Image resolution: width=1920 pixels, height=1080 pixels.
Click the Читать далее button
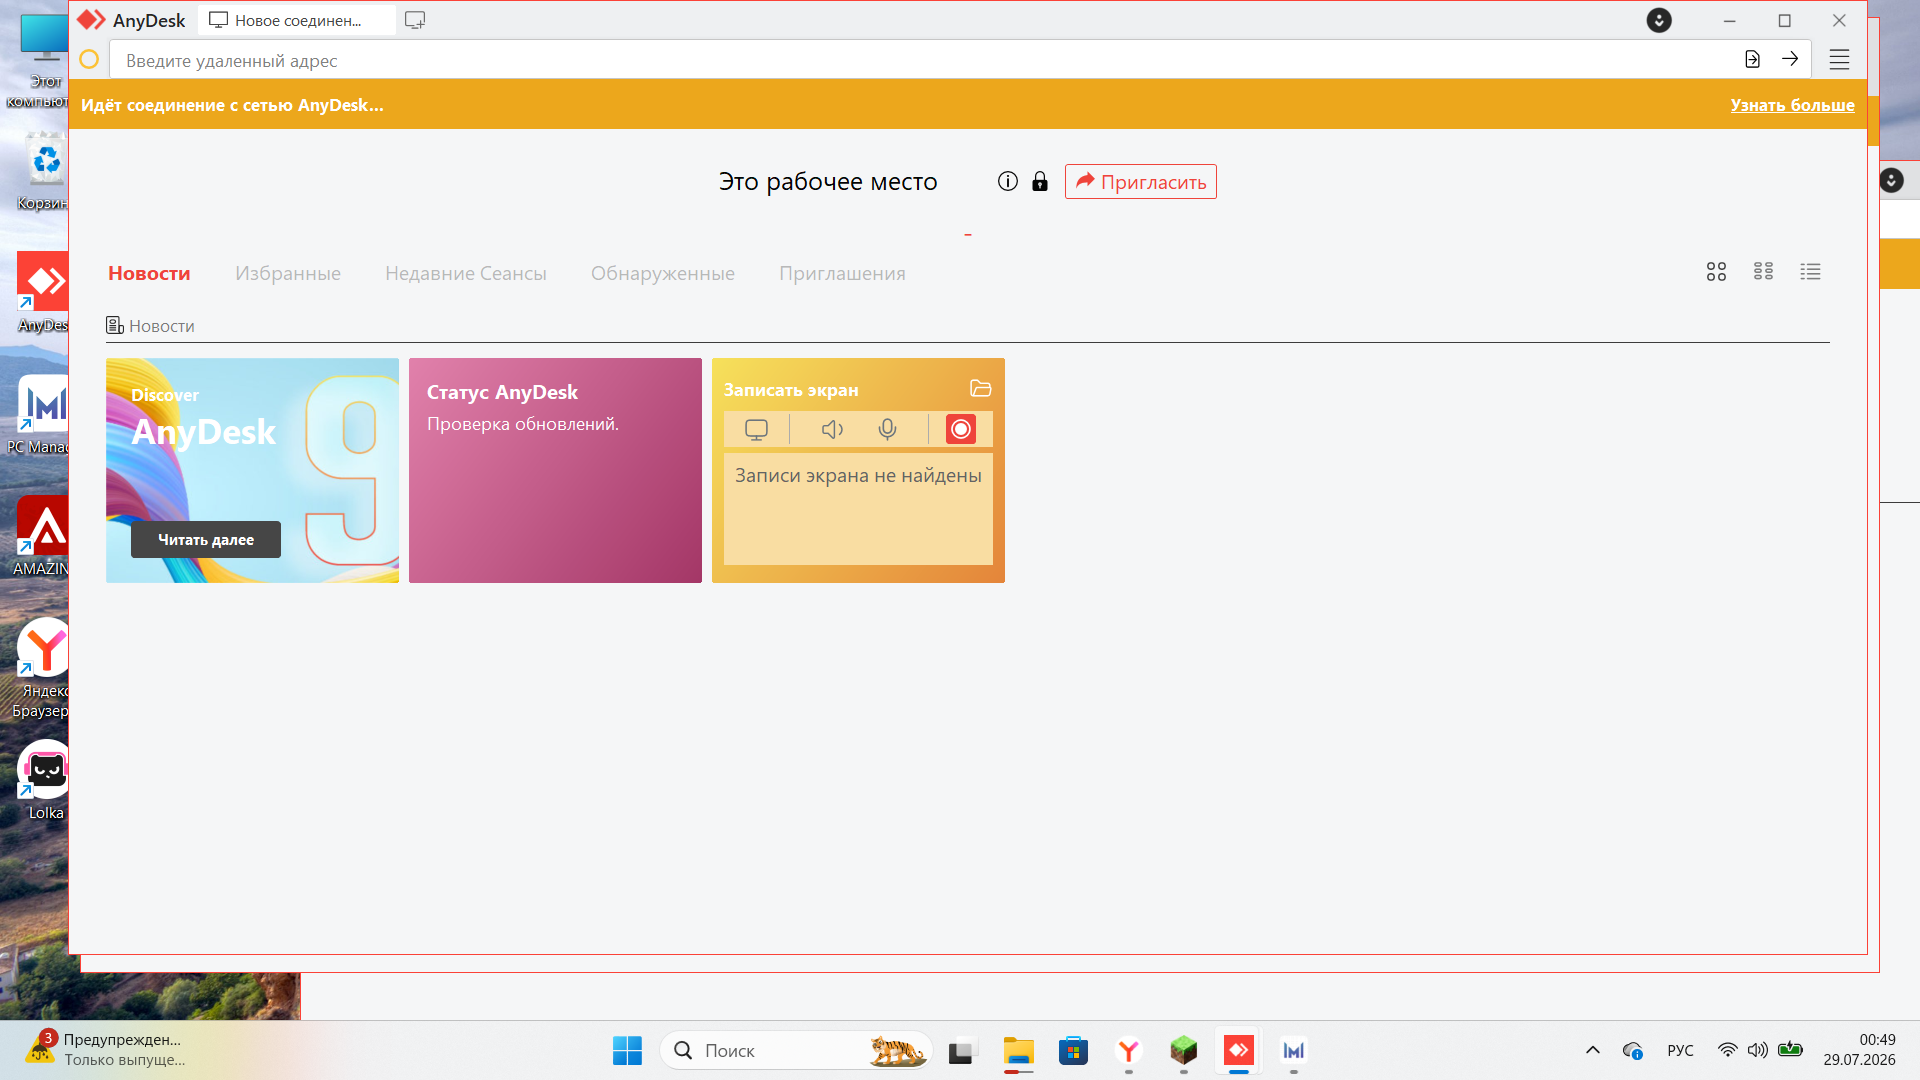point(206,539)
